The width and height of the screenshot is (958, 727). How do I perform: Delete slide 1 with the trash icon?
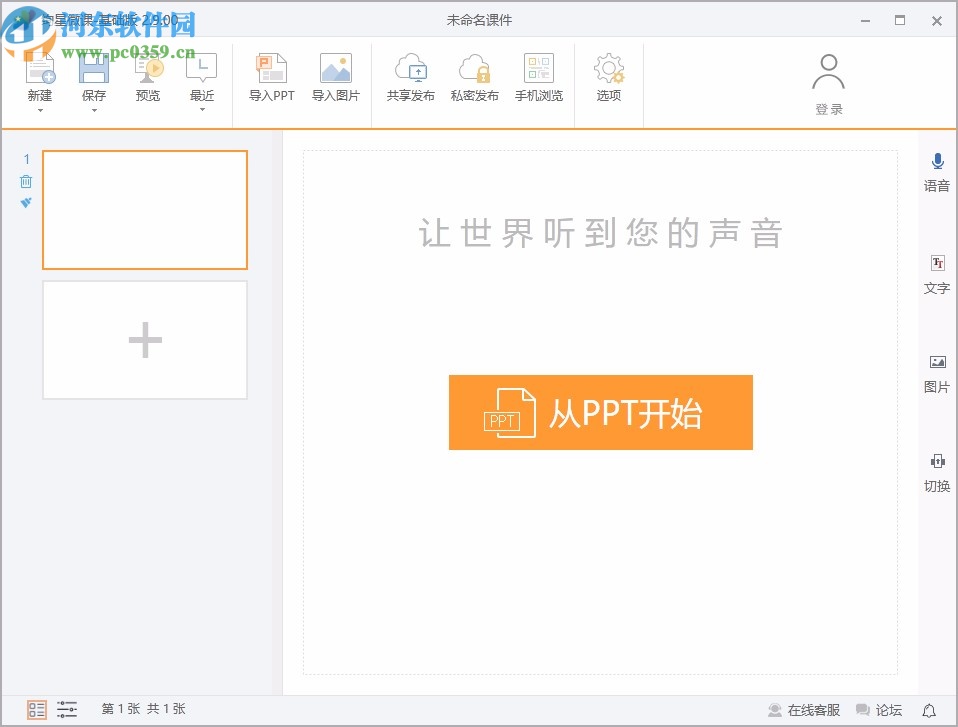pyautogui.click(x=25, y=181)
